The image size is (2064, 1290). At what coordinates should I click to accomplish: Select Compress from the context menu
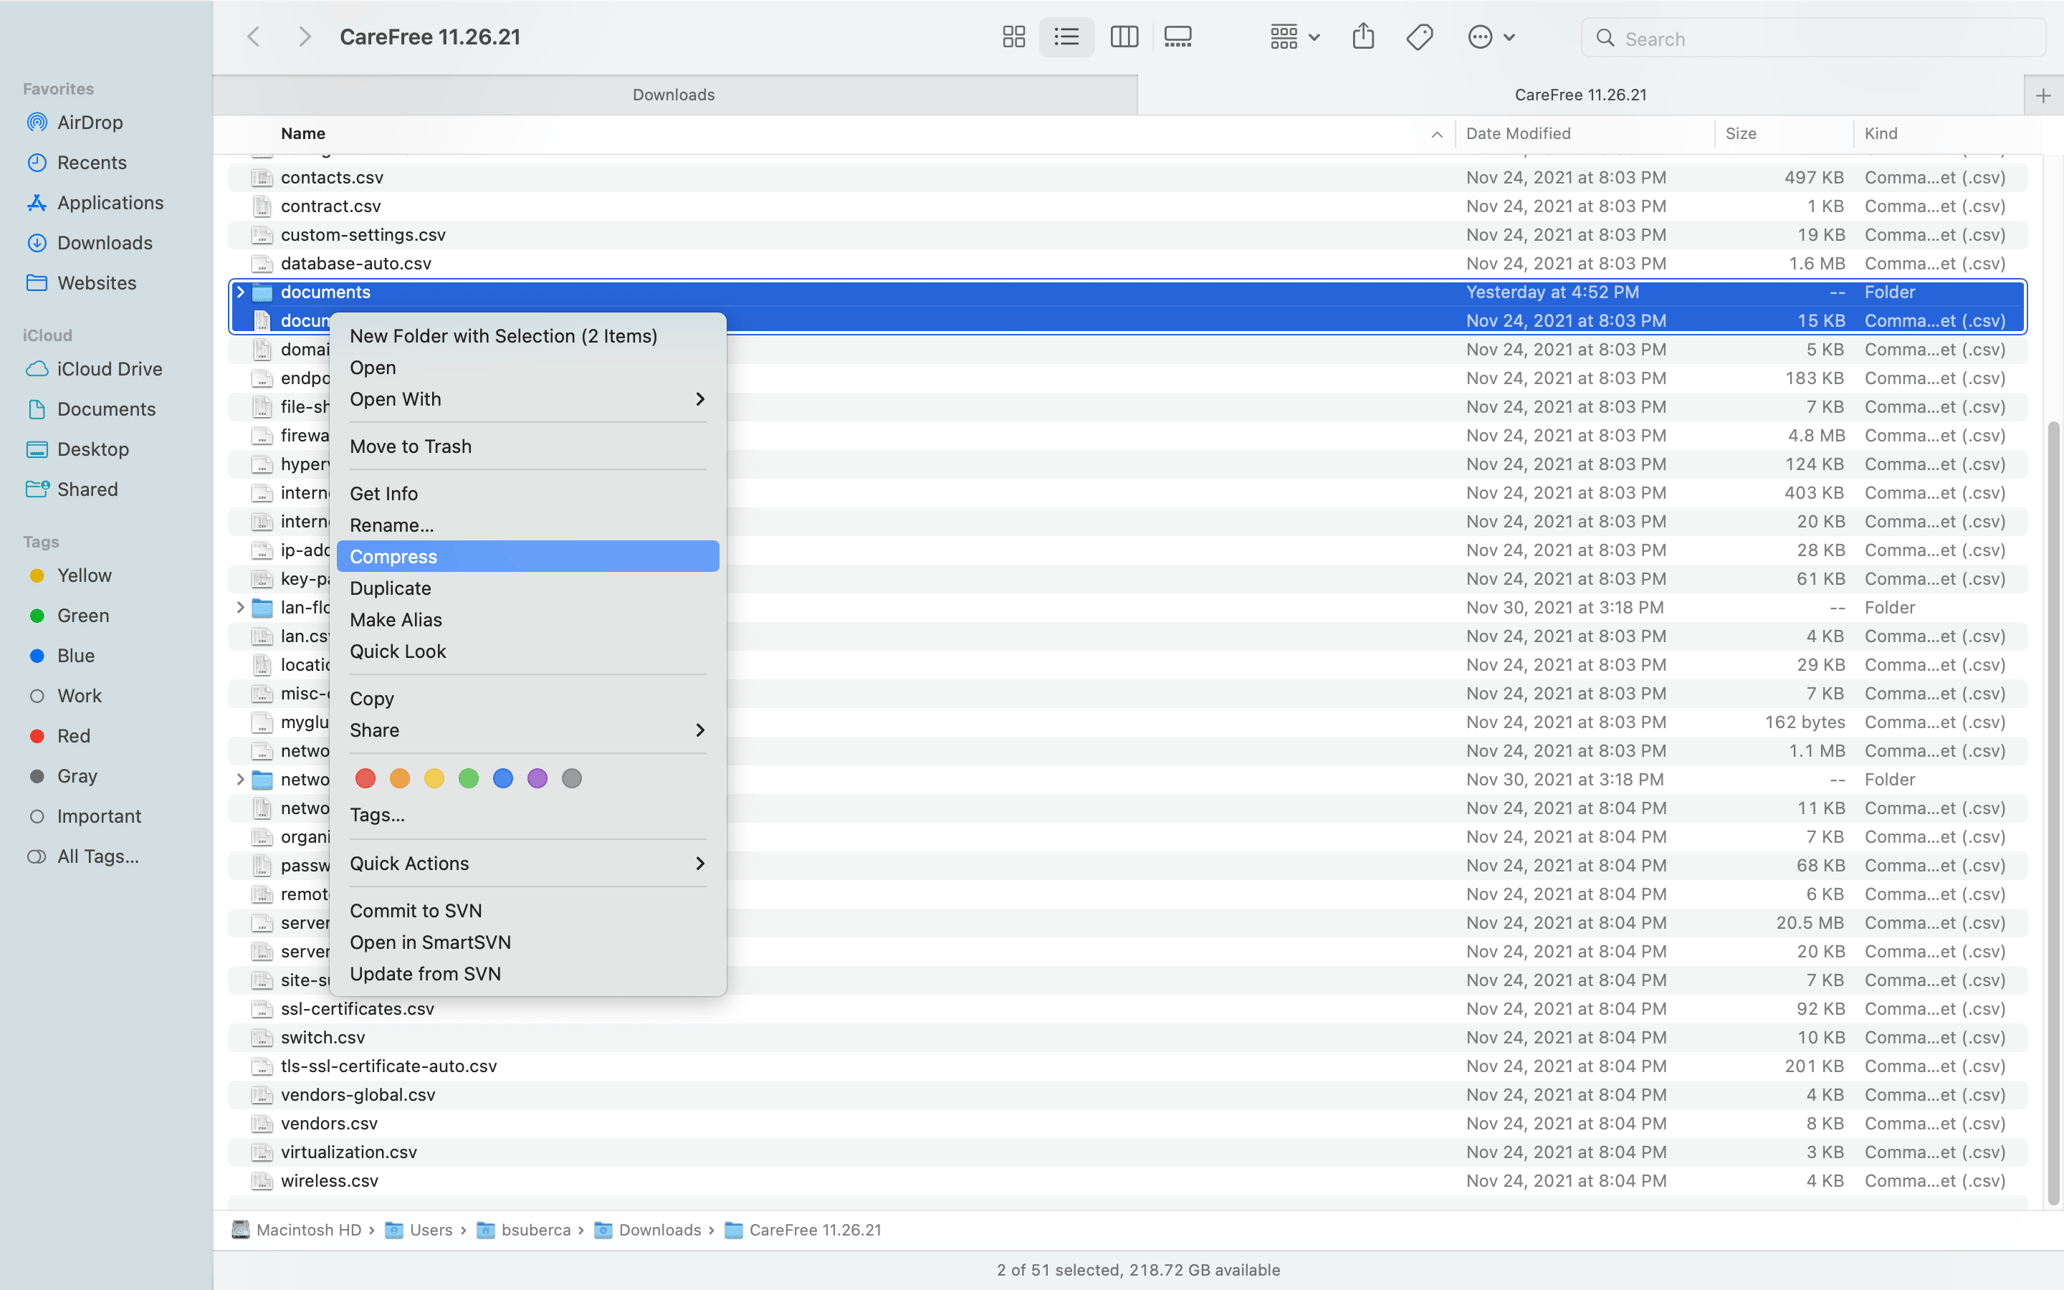point(392,556)
